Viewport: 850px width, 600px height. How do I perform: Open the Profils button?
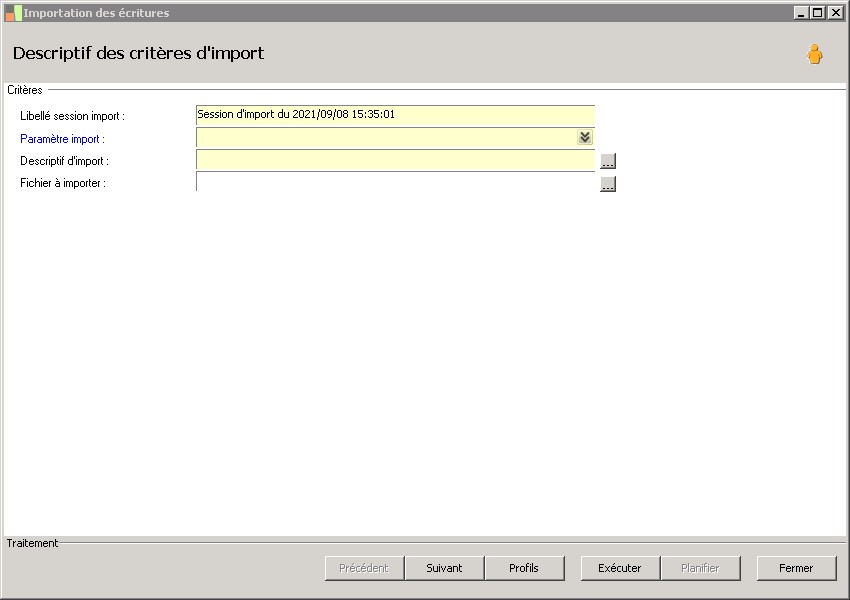click(524, 568)
